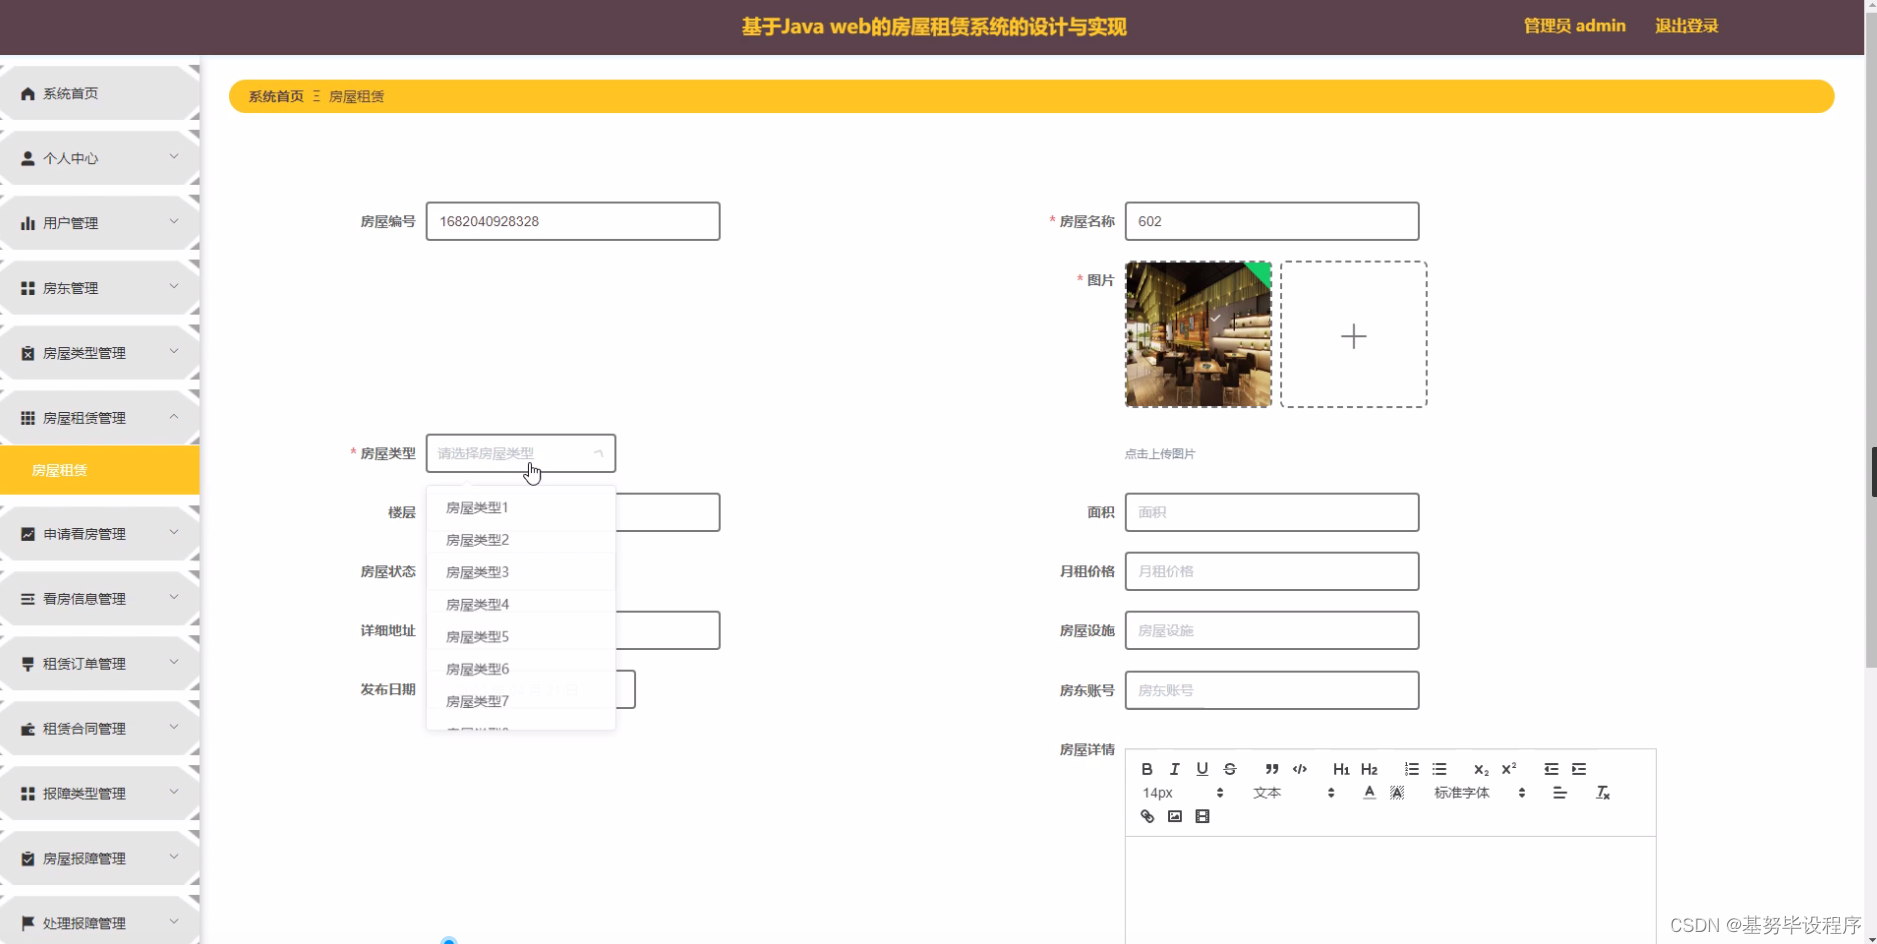Open the font color picker in editor
Image resolution: width=1877 pixels, height=944 pixels.
point(1368,793)
